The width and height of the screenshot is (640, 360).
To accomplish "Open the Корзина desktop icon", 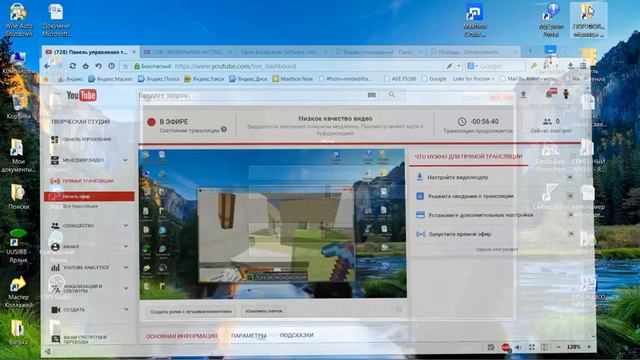I will (x=18, y=107).
